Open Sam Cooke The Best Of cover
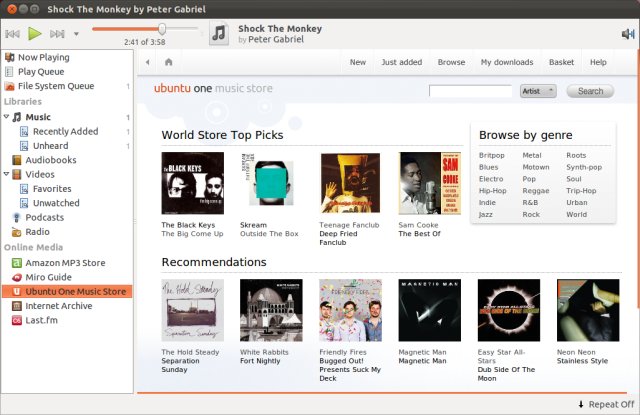 [x=430, y=183]
